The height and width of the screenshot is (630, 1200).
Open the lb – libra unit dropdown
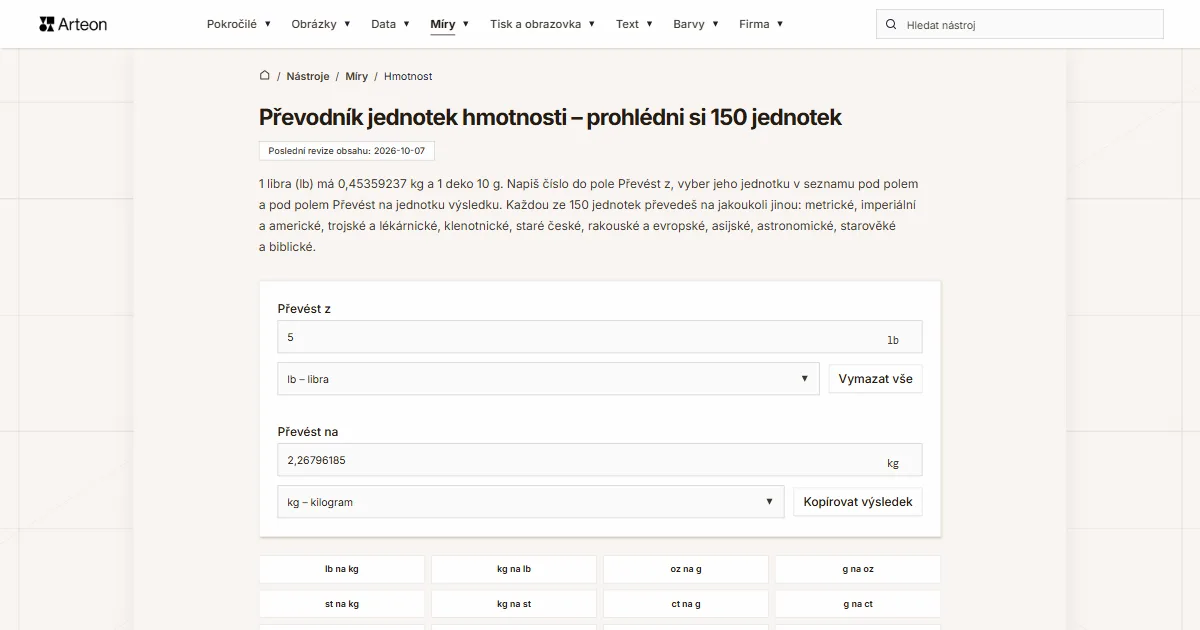click(548, 379)
